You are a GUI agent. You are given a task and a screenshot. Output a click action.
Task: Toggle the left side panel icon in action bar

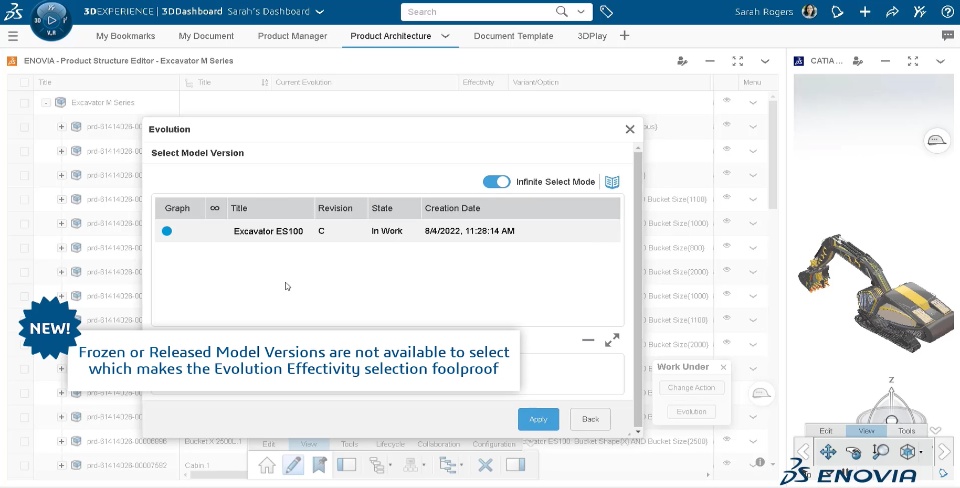[347, 465]
